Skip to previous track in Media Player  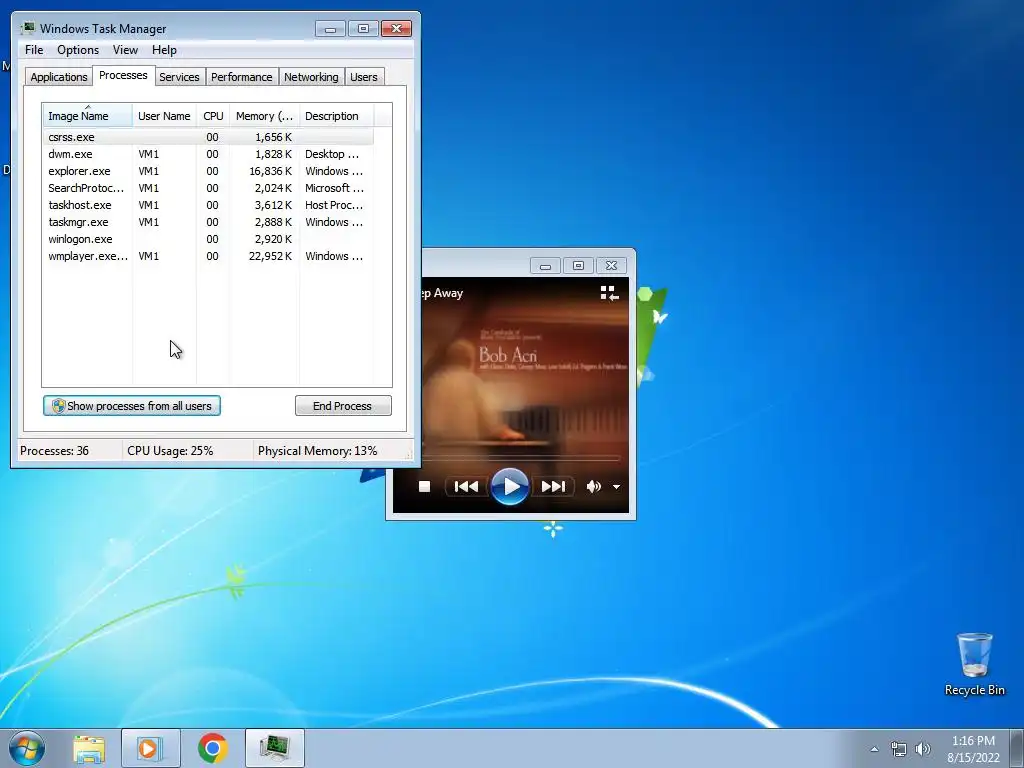coord(466,487)
